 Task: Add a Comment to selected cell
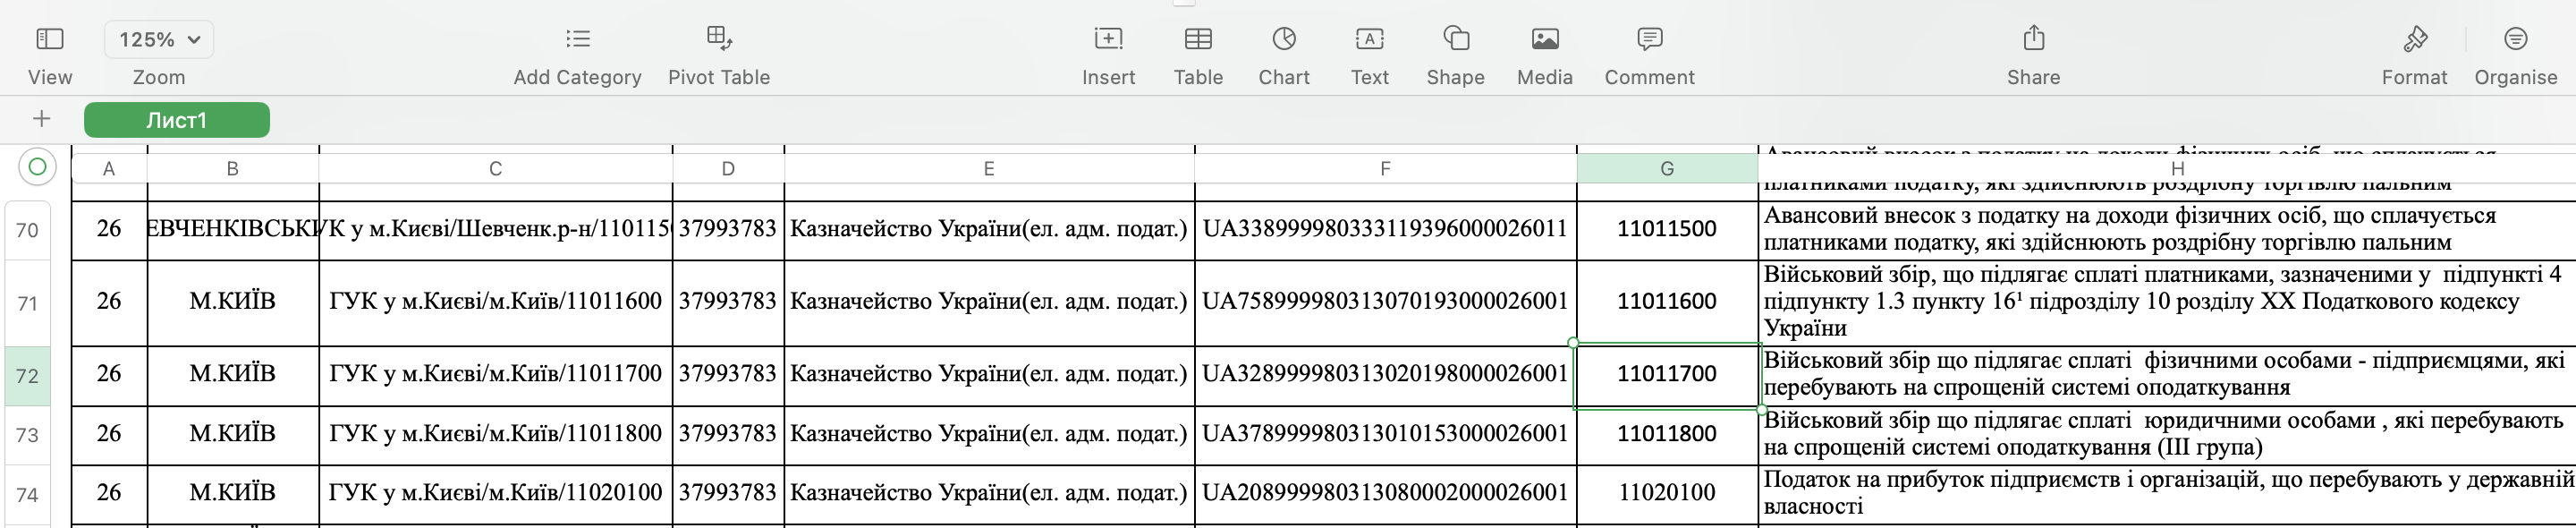[x=1649, y=40]
